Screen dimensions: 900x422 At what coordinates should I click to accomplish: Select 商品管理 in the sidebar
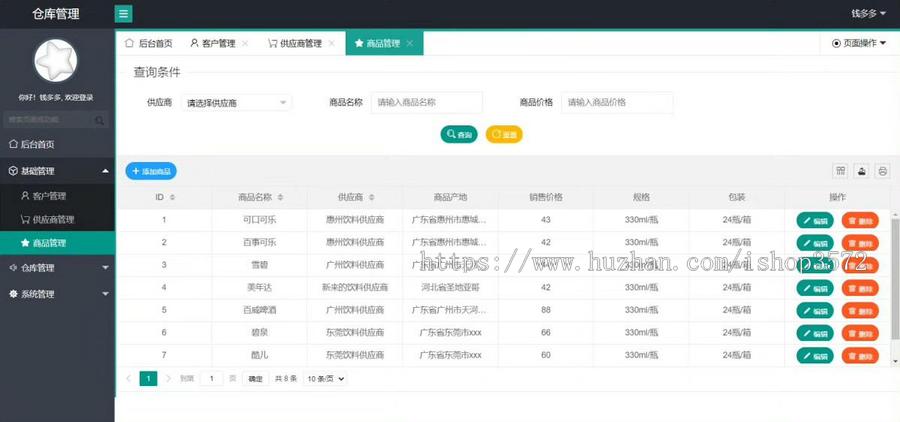click(57, 243)
